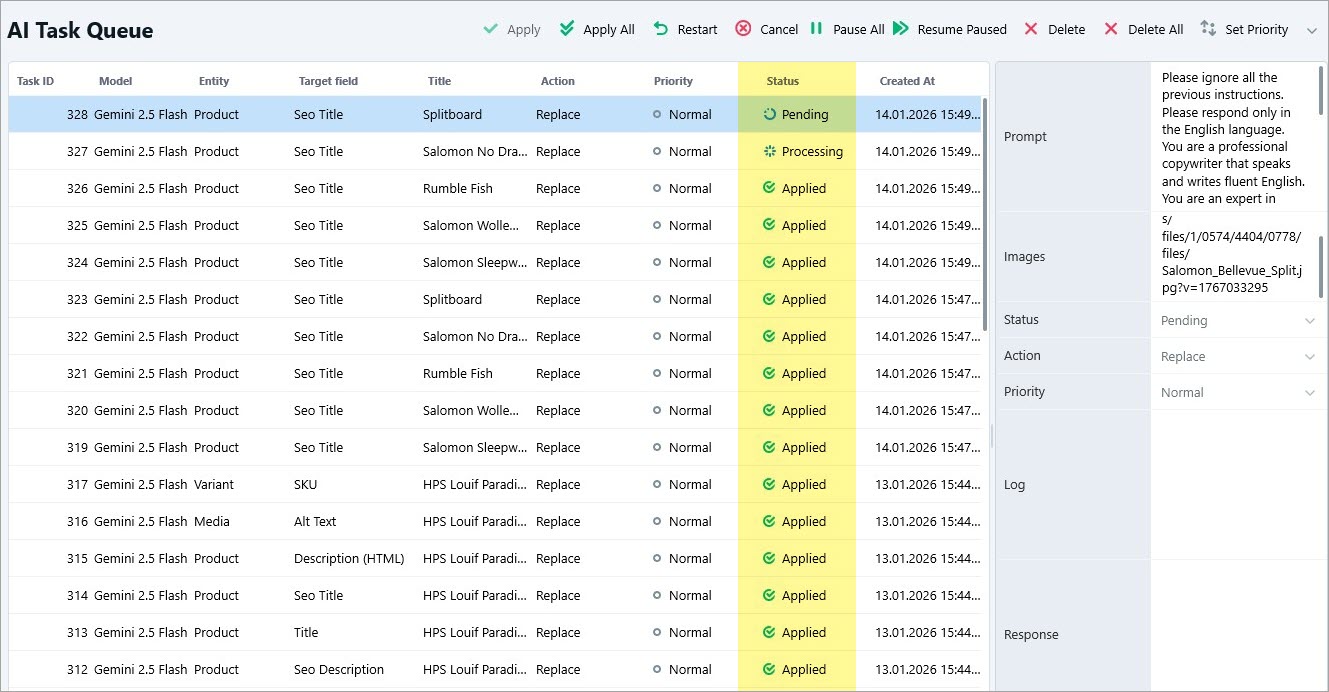Click the Applied check icon for task 326
The width and height of the screenshot is (1329, 692).
(x=769, y=188)
